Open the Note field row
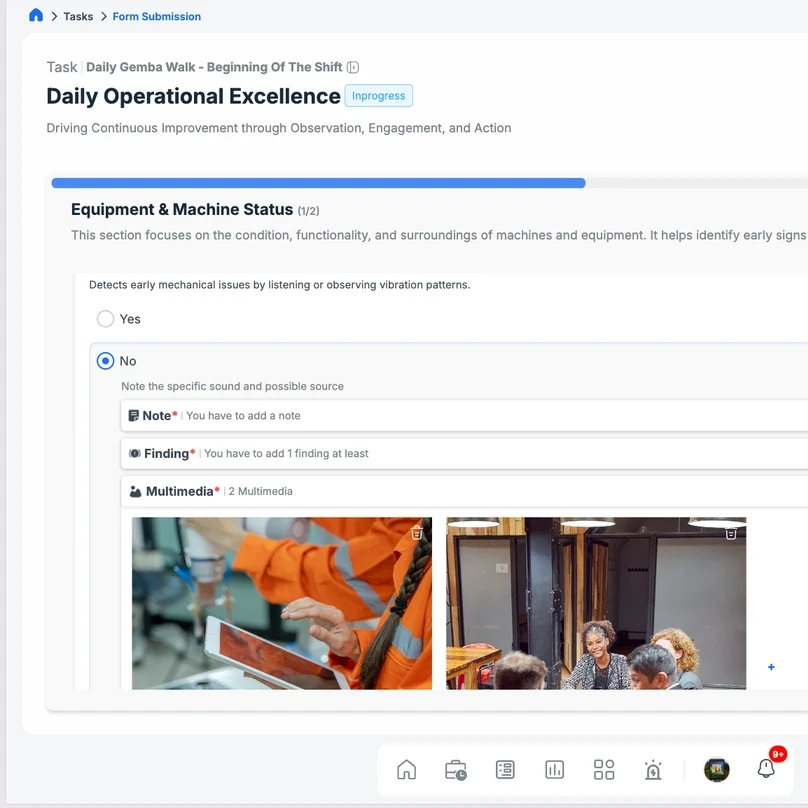Screen dimensions: 808x808 (464, 416)
